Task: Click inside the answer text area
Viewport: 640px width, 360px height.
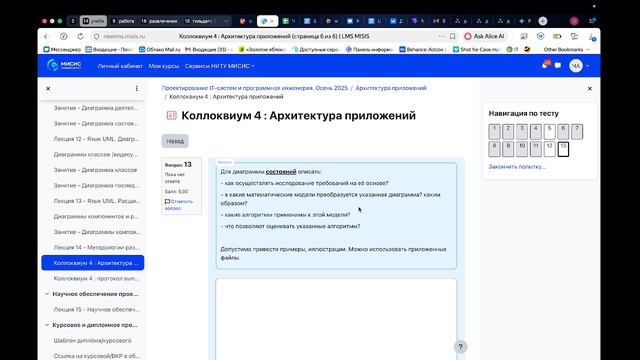Action: [x=336, y=319]
